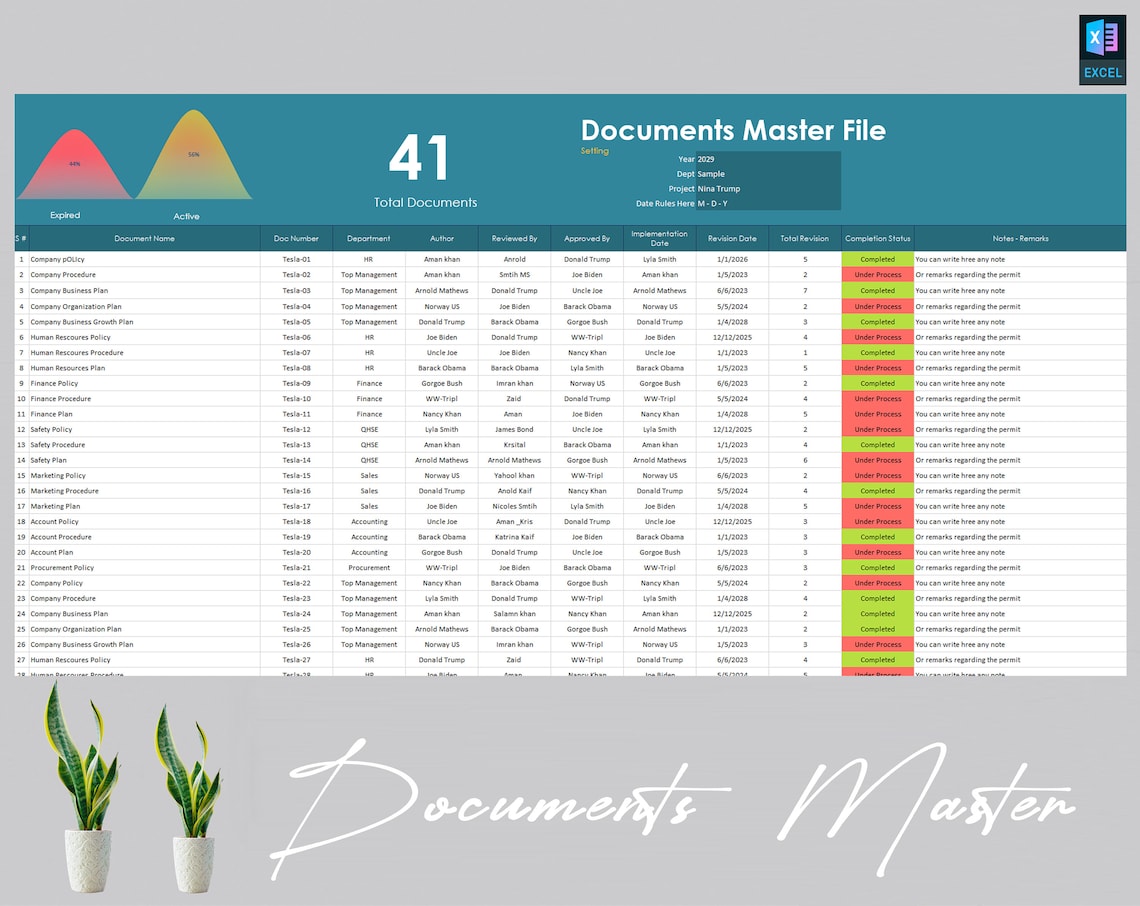Click the Completed status in Tesla-01 row
Image resolution: width=1140 pixels, height=906 pixels.
[x=878, y=260]
